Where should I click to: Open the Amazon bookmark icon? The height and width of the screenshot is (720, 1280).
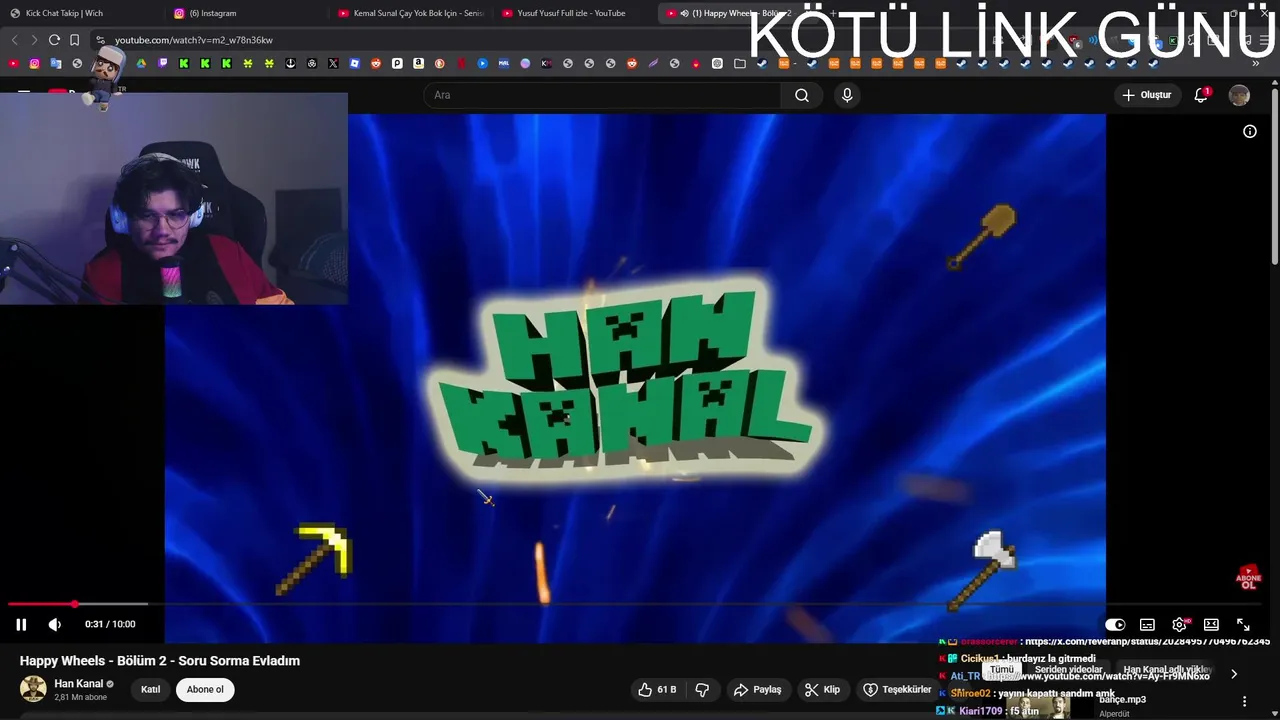pyautogui.click(x=418, y=63)
